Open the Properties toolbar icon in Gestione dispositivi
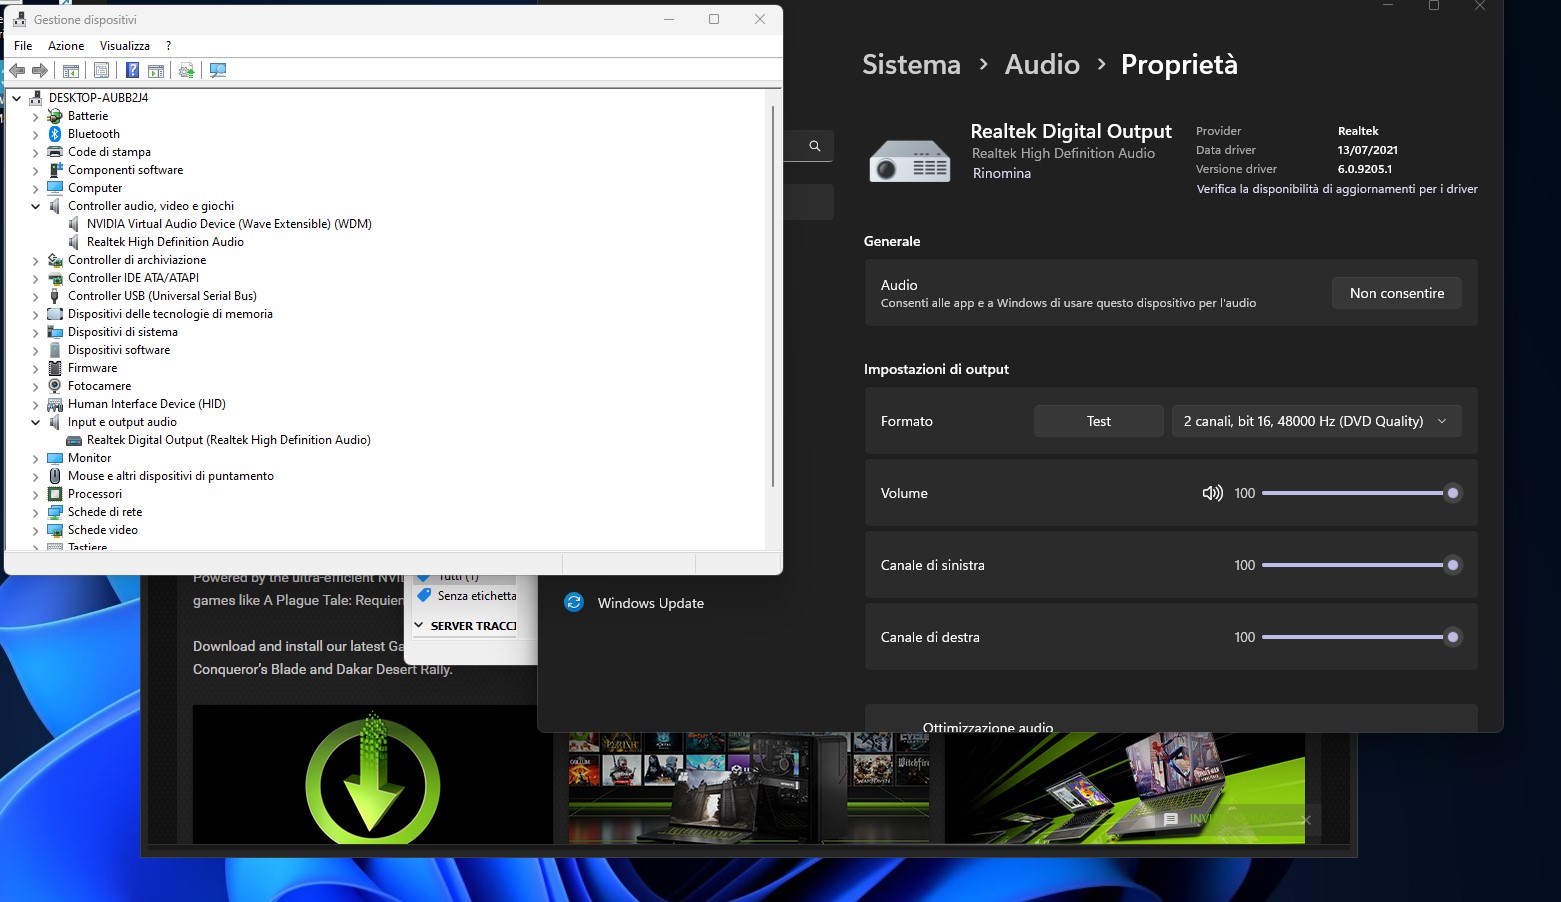This screenshot has height=902, width=1561. tap(101, 70)
